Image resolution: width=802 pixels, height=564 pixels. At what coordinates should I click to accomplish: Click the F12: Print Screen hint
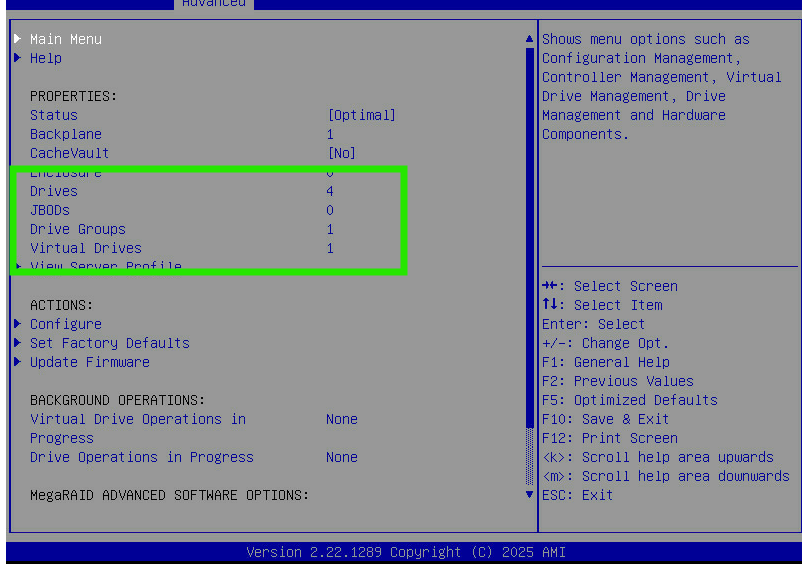point(610,438)
